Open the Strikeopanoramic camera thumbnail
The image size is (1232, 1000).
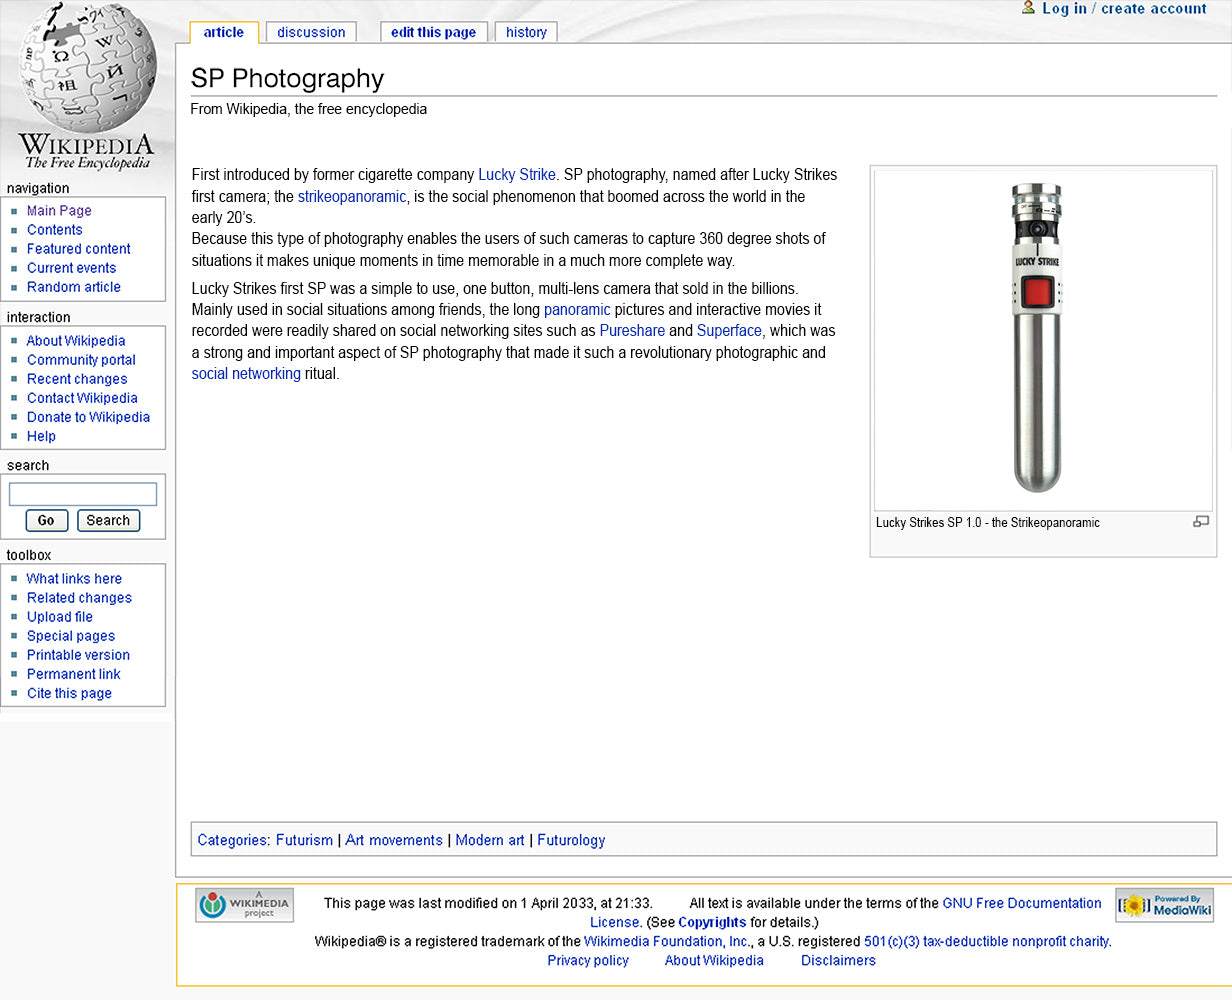(1036, 340)
